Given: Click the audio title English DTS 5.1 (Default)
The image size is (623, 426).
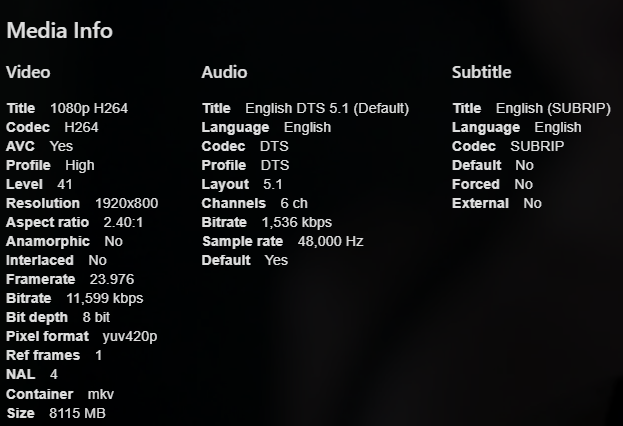Looking at the screenshot, I should (x=327, y=108).
